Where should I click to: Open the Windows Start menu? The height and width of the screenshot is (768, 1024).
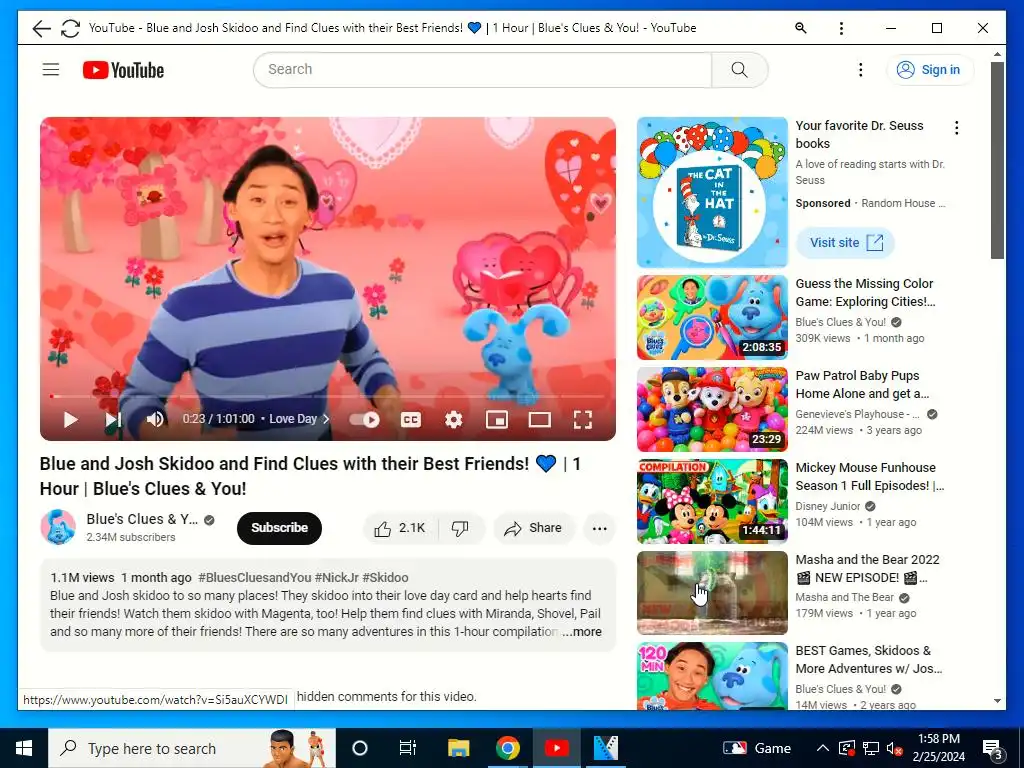[x=24, y=748]
